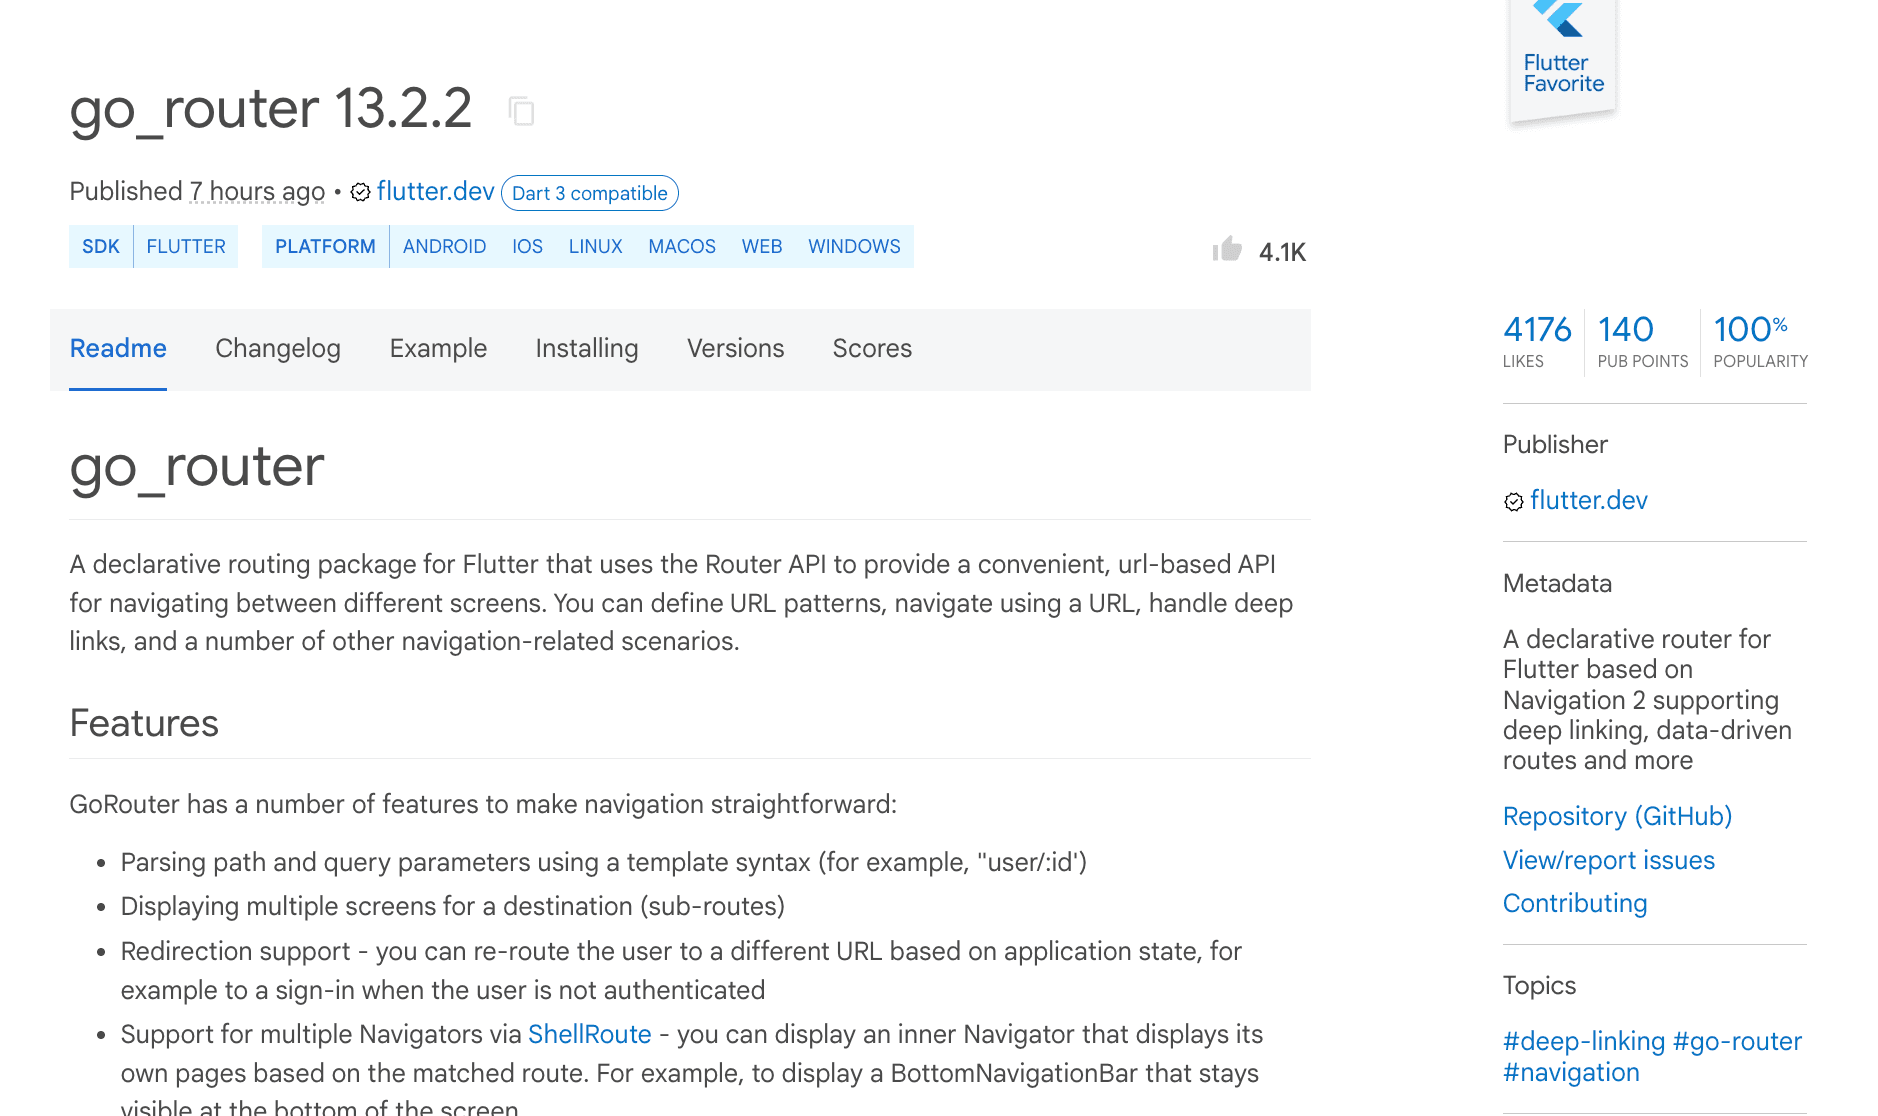Select the ANDROID platform tag

(444, 246)
